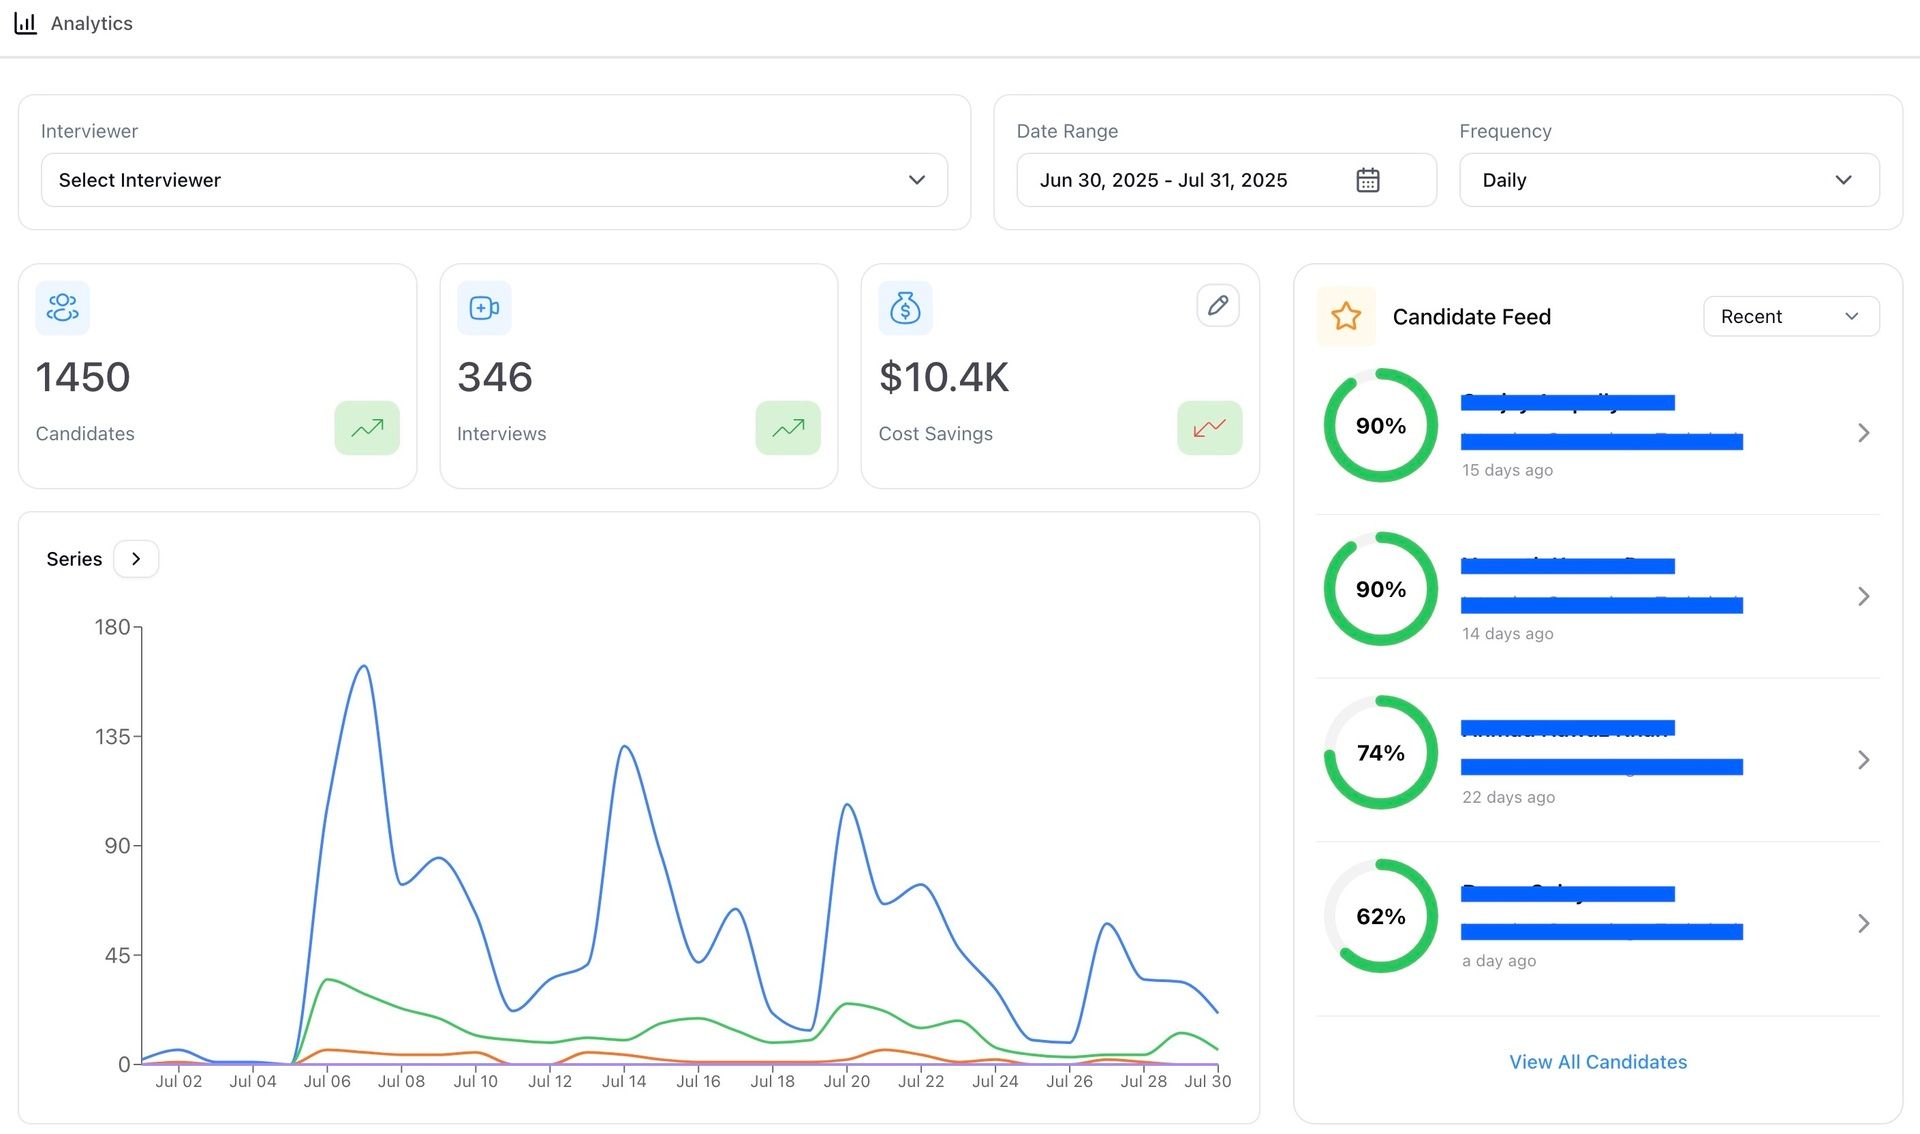1920x1134 pixels.
Task: Click the '15 days ago' timestamp
Action: (1507, 470)
